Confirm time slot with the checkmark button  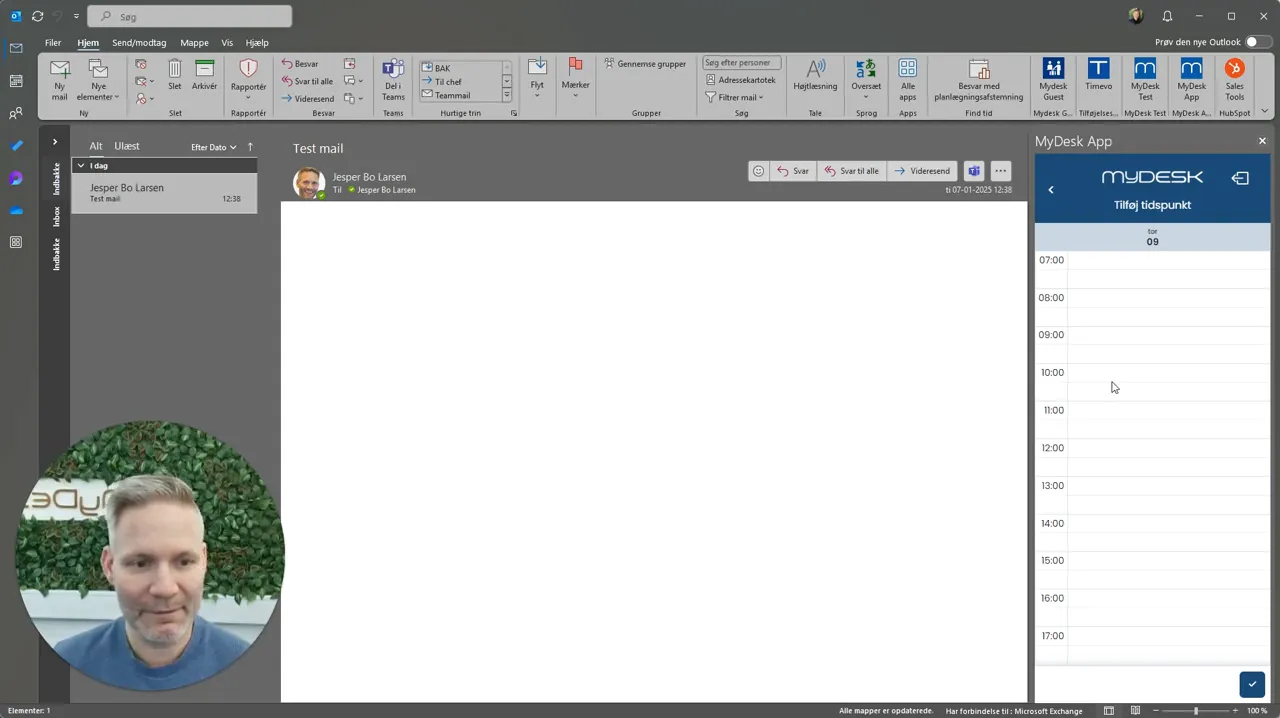[1252, 684]
